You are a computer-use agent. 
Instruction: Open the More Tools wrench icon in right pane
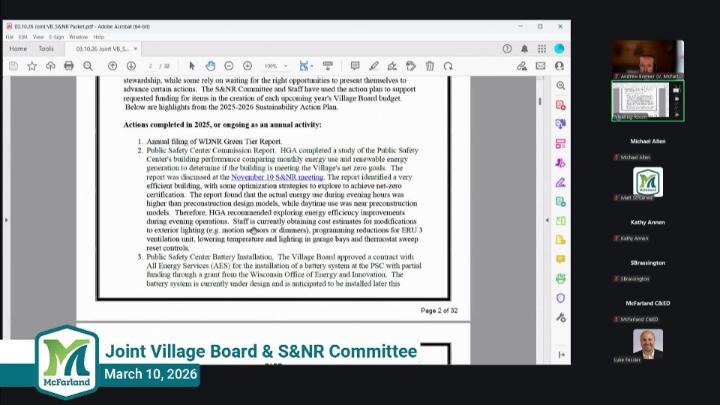point(561,317)
